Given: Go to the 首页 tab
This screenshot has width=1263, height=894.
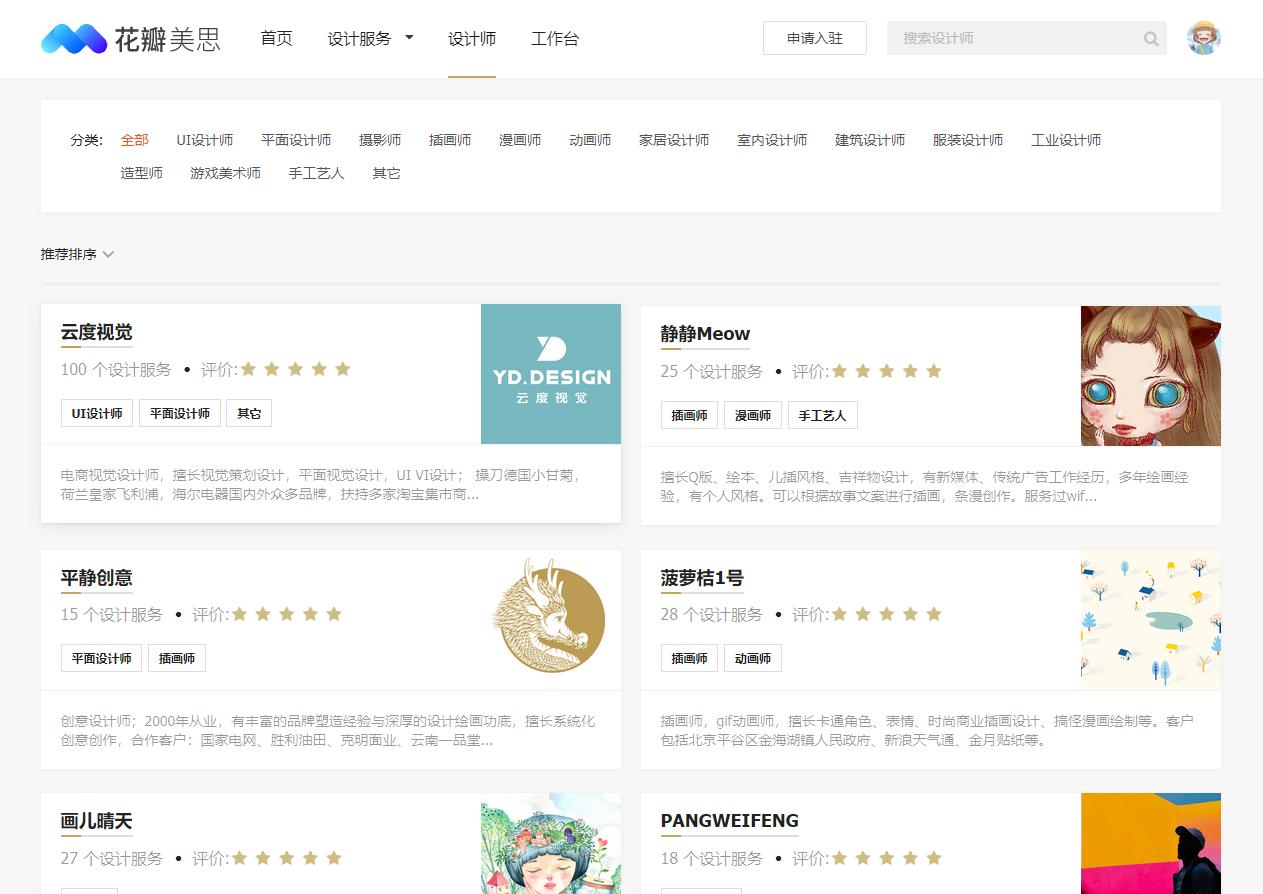Looking at the screenshot, I should click(276, 39).
